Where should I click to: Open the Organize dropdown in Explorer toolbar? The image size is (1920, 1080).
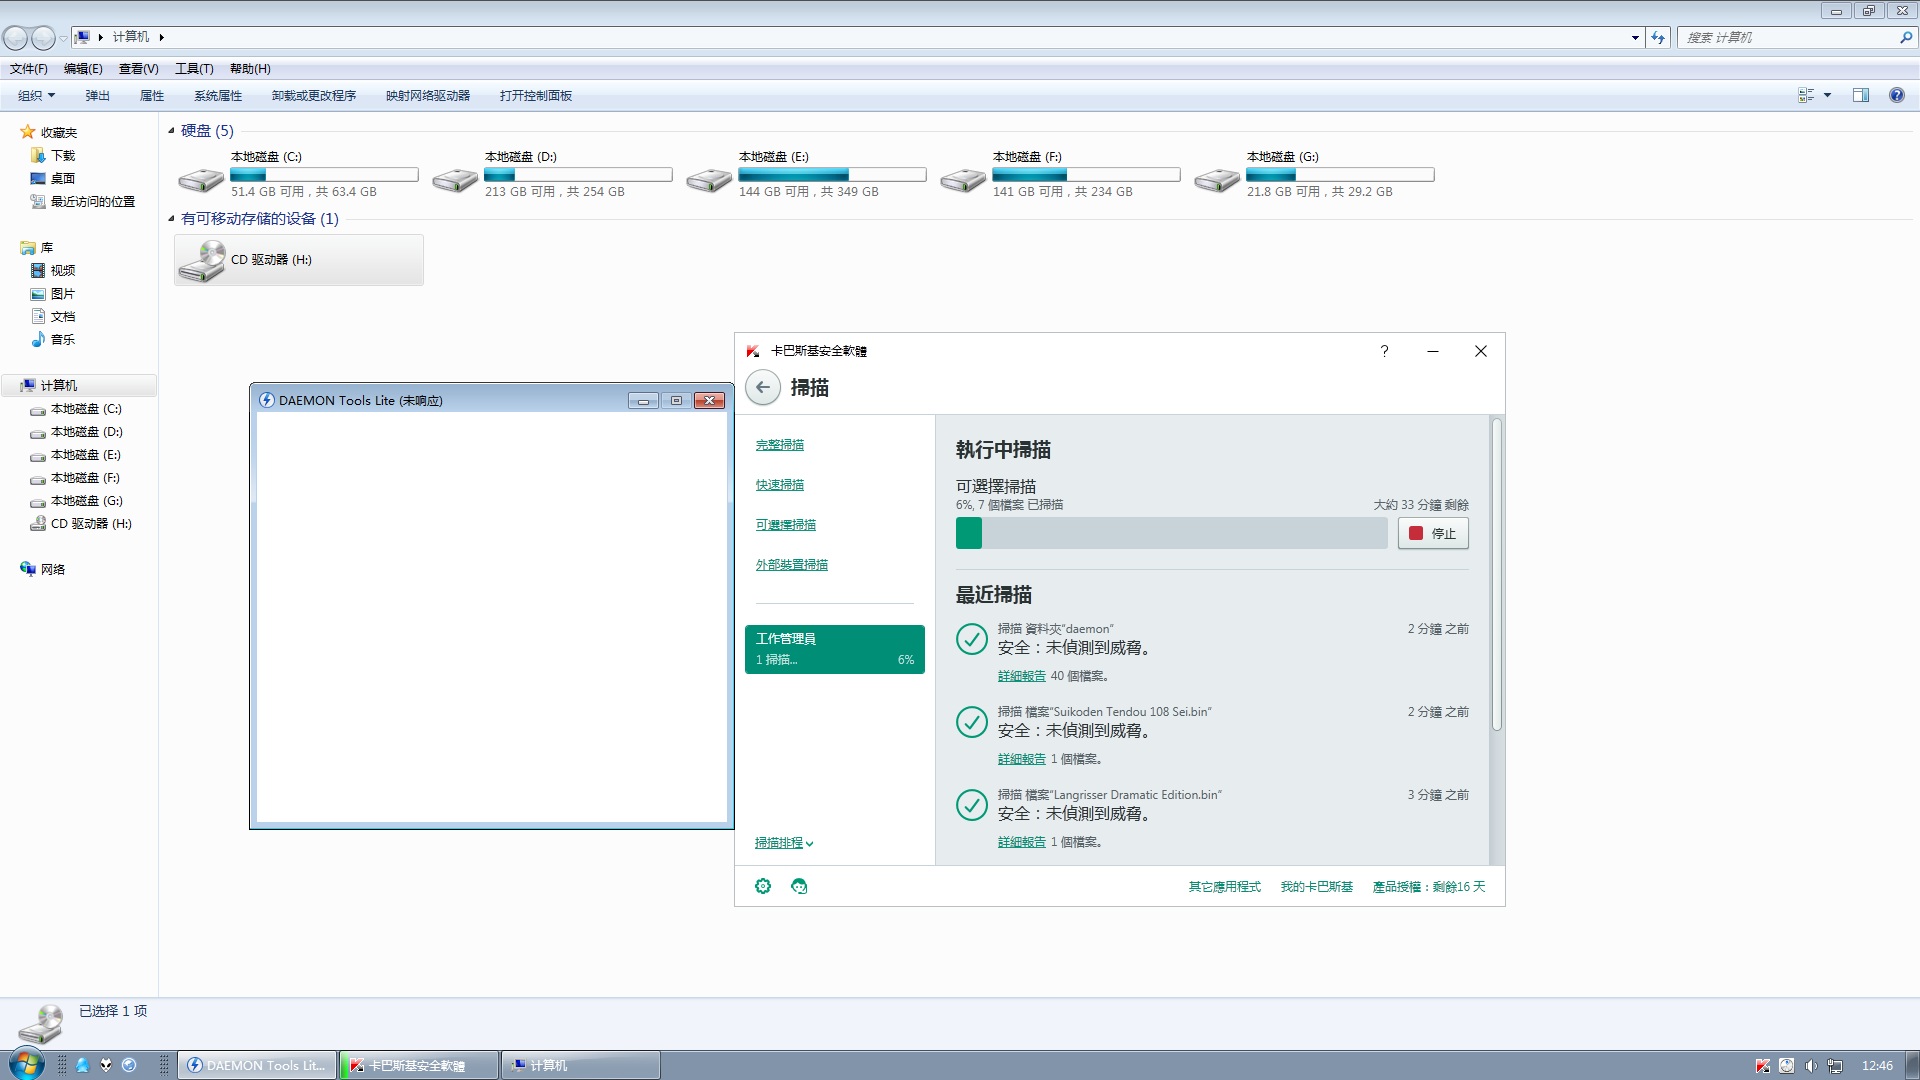36,96
